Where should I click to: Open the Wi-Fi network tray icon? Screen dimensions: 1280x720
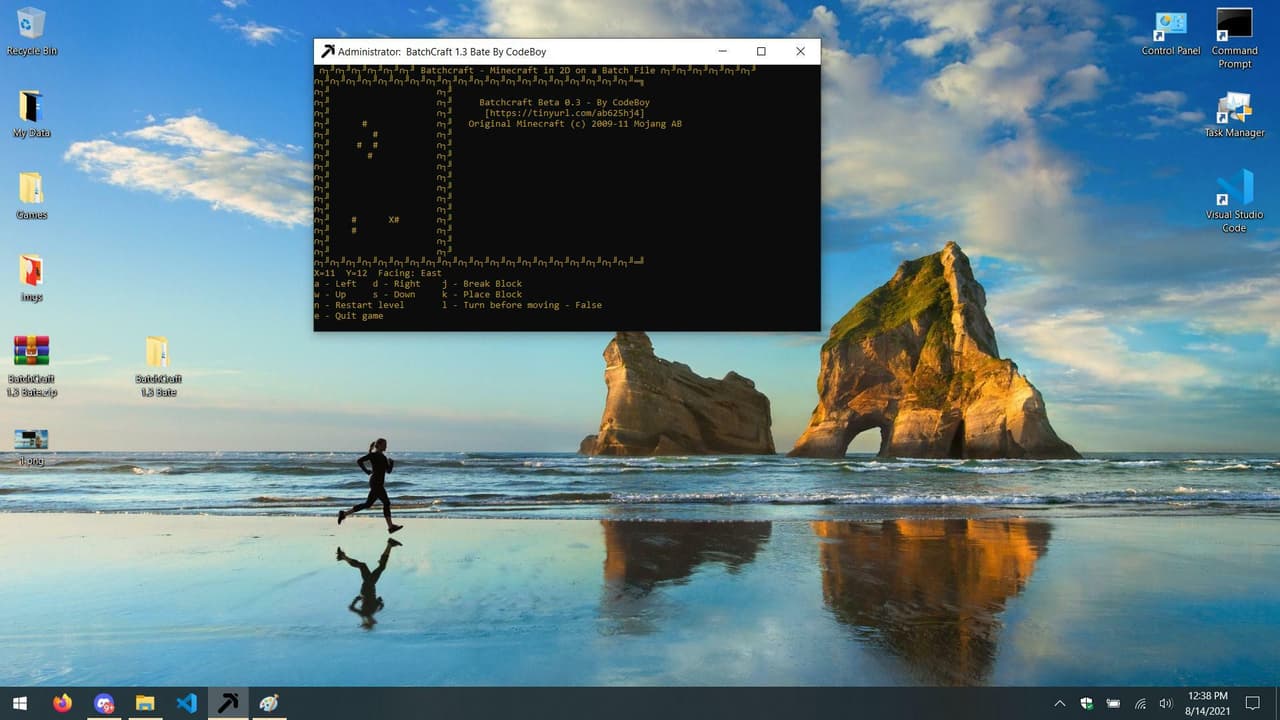(1139, 703)
